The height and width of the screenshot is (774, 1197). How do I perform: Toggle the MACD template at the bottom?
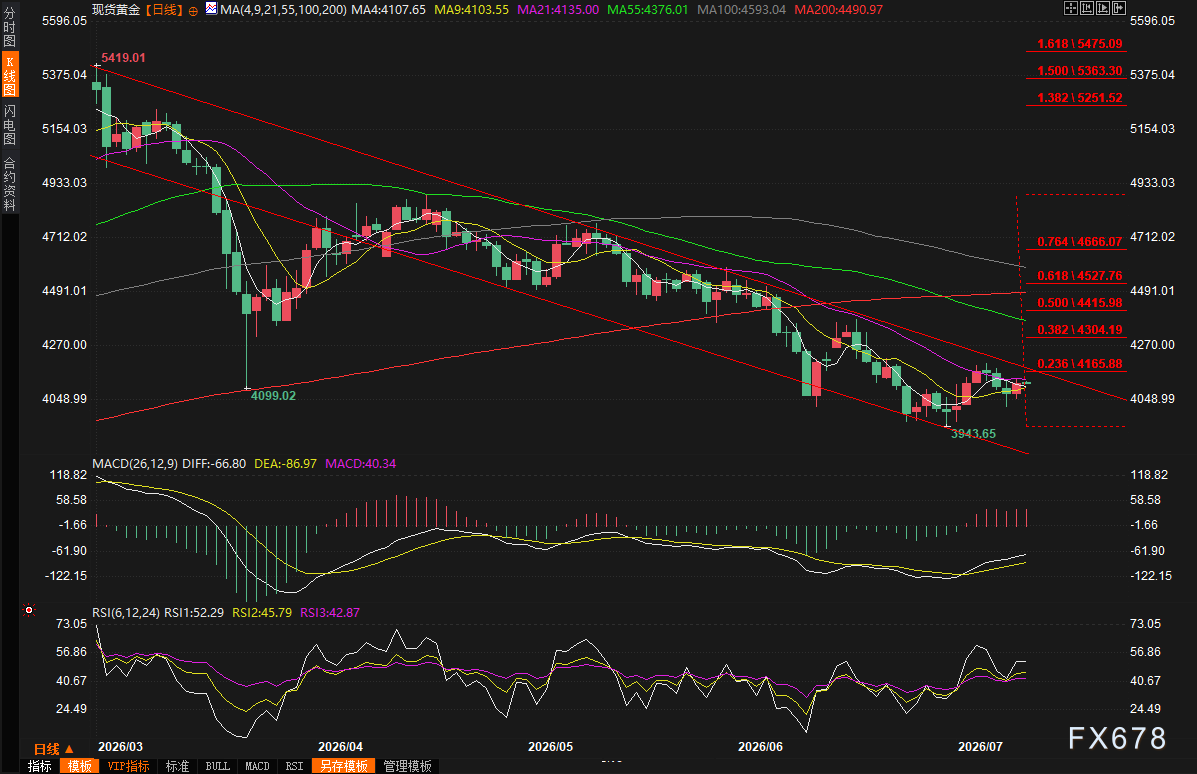pos(257,766)
